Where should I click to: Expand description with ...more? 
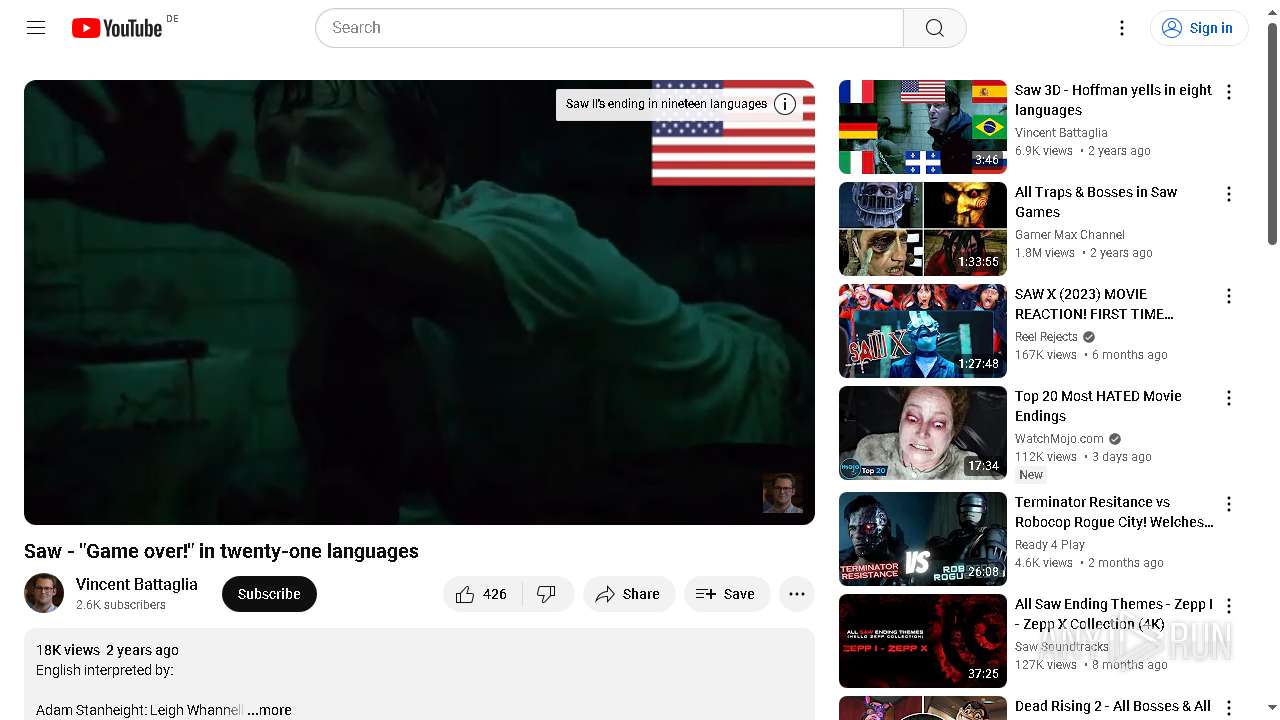(270, 710)
